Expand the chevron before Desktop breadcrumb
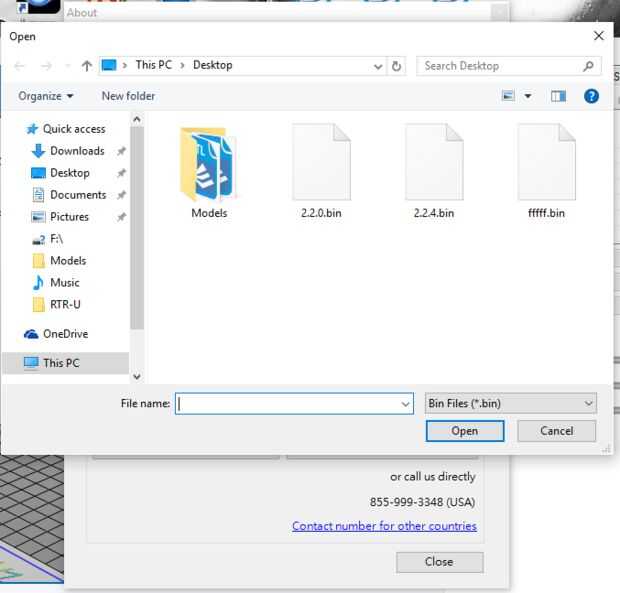This screenshot has width=620, height=593. tap(182, 66)
